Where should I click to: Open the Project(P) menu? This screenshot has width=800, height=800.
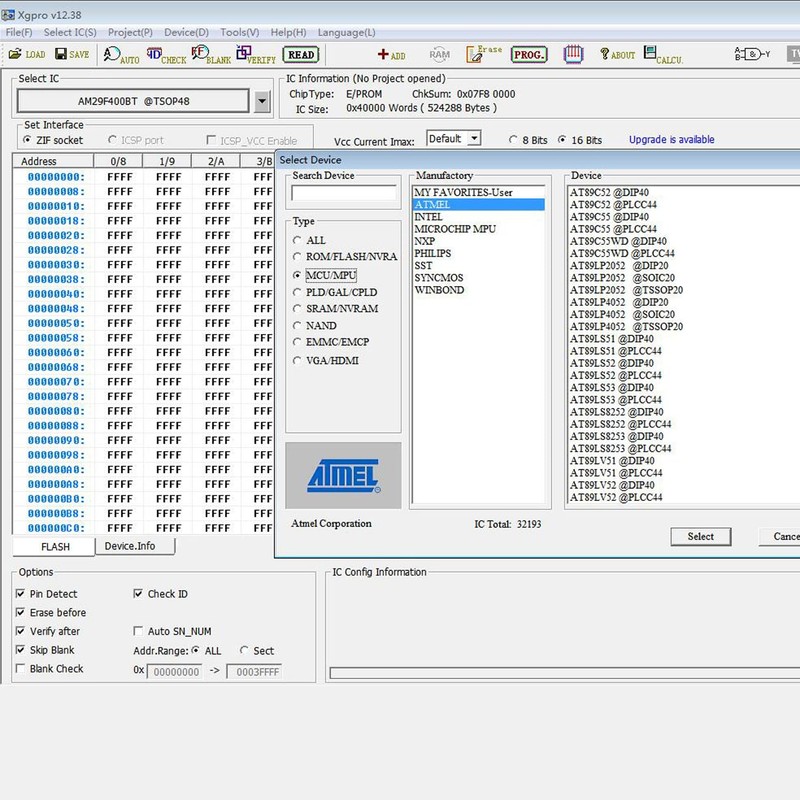130,33
